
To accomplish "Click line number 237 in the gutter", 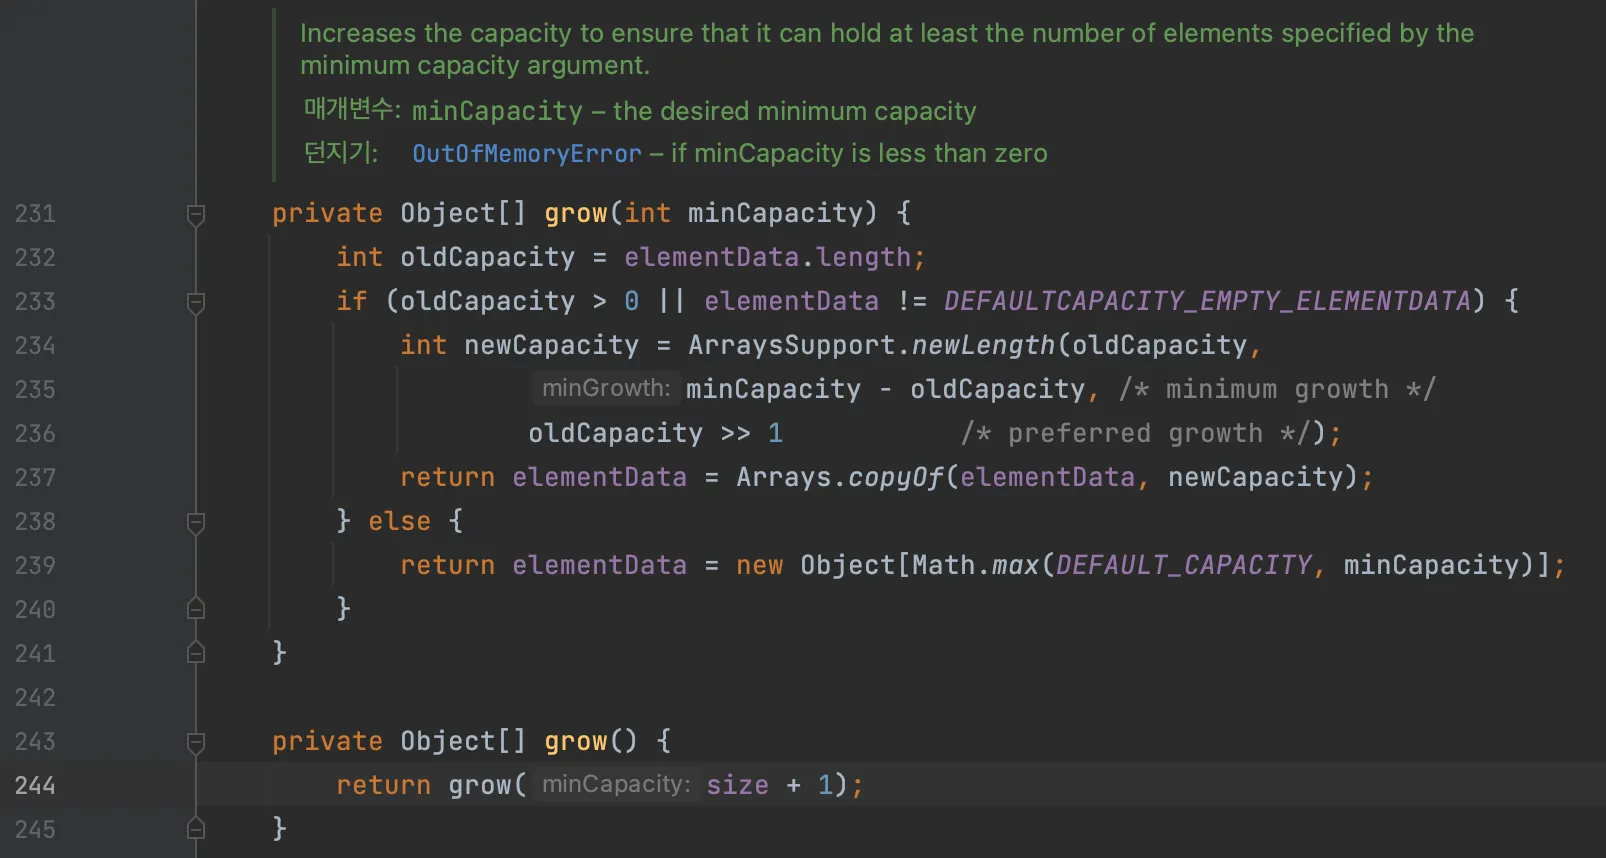I will 35,477.
